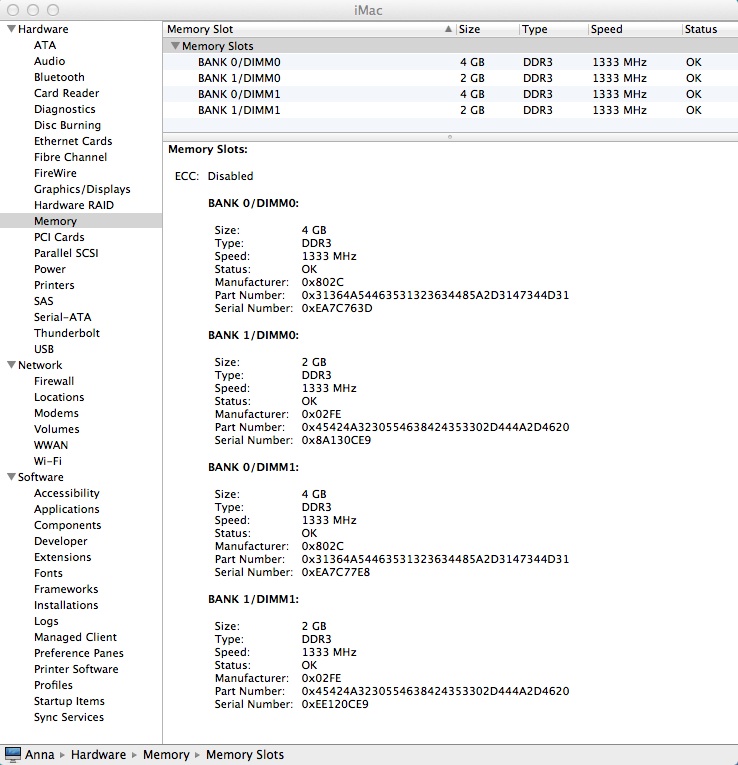Collapse the Hardware section triangle
Viewport: 738px width, 765px height.
pyautogui.click(x=11, y=29)
